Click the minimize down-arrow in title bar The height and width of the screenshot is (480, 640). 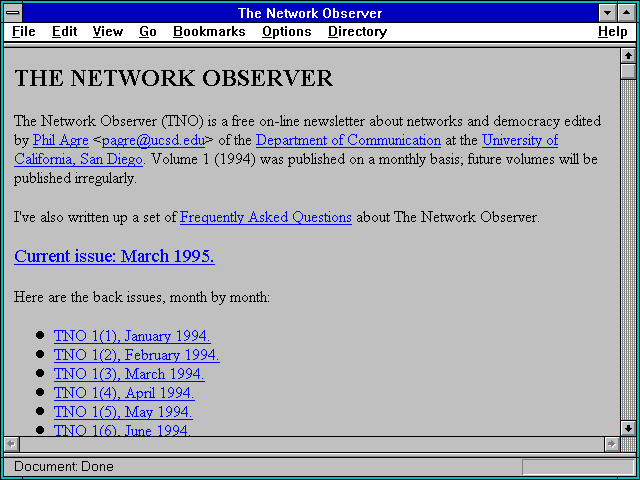tap(608, 13)
